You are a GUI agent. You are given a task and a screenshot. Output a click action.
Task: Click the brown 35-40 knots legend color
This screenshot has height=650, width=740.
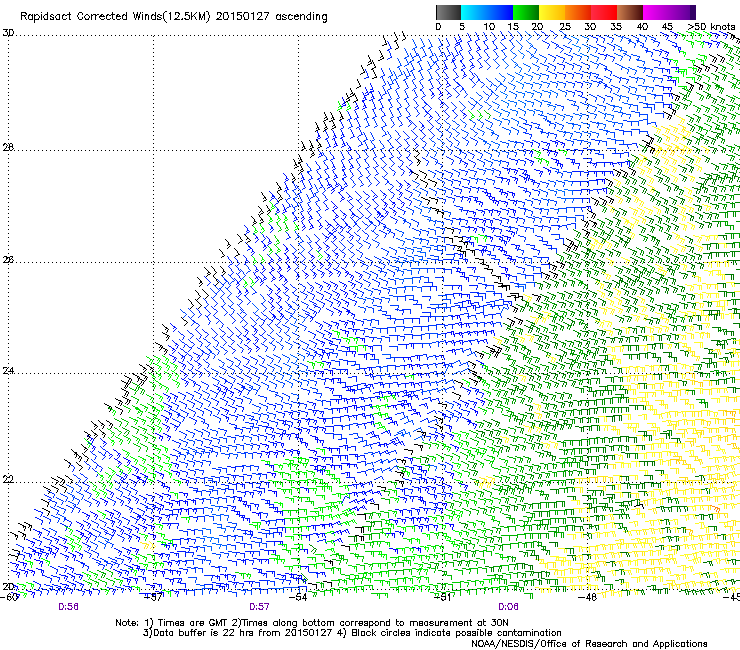tap(630, 12)
